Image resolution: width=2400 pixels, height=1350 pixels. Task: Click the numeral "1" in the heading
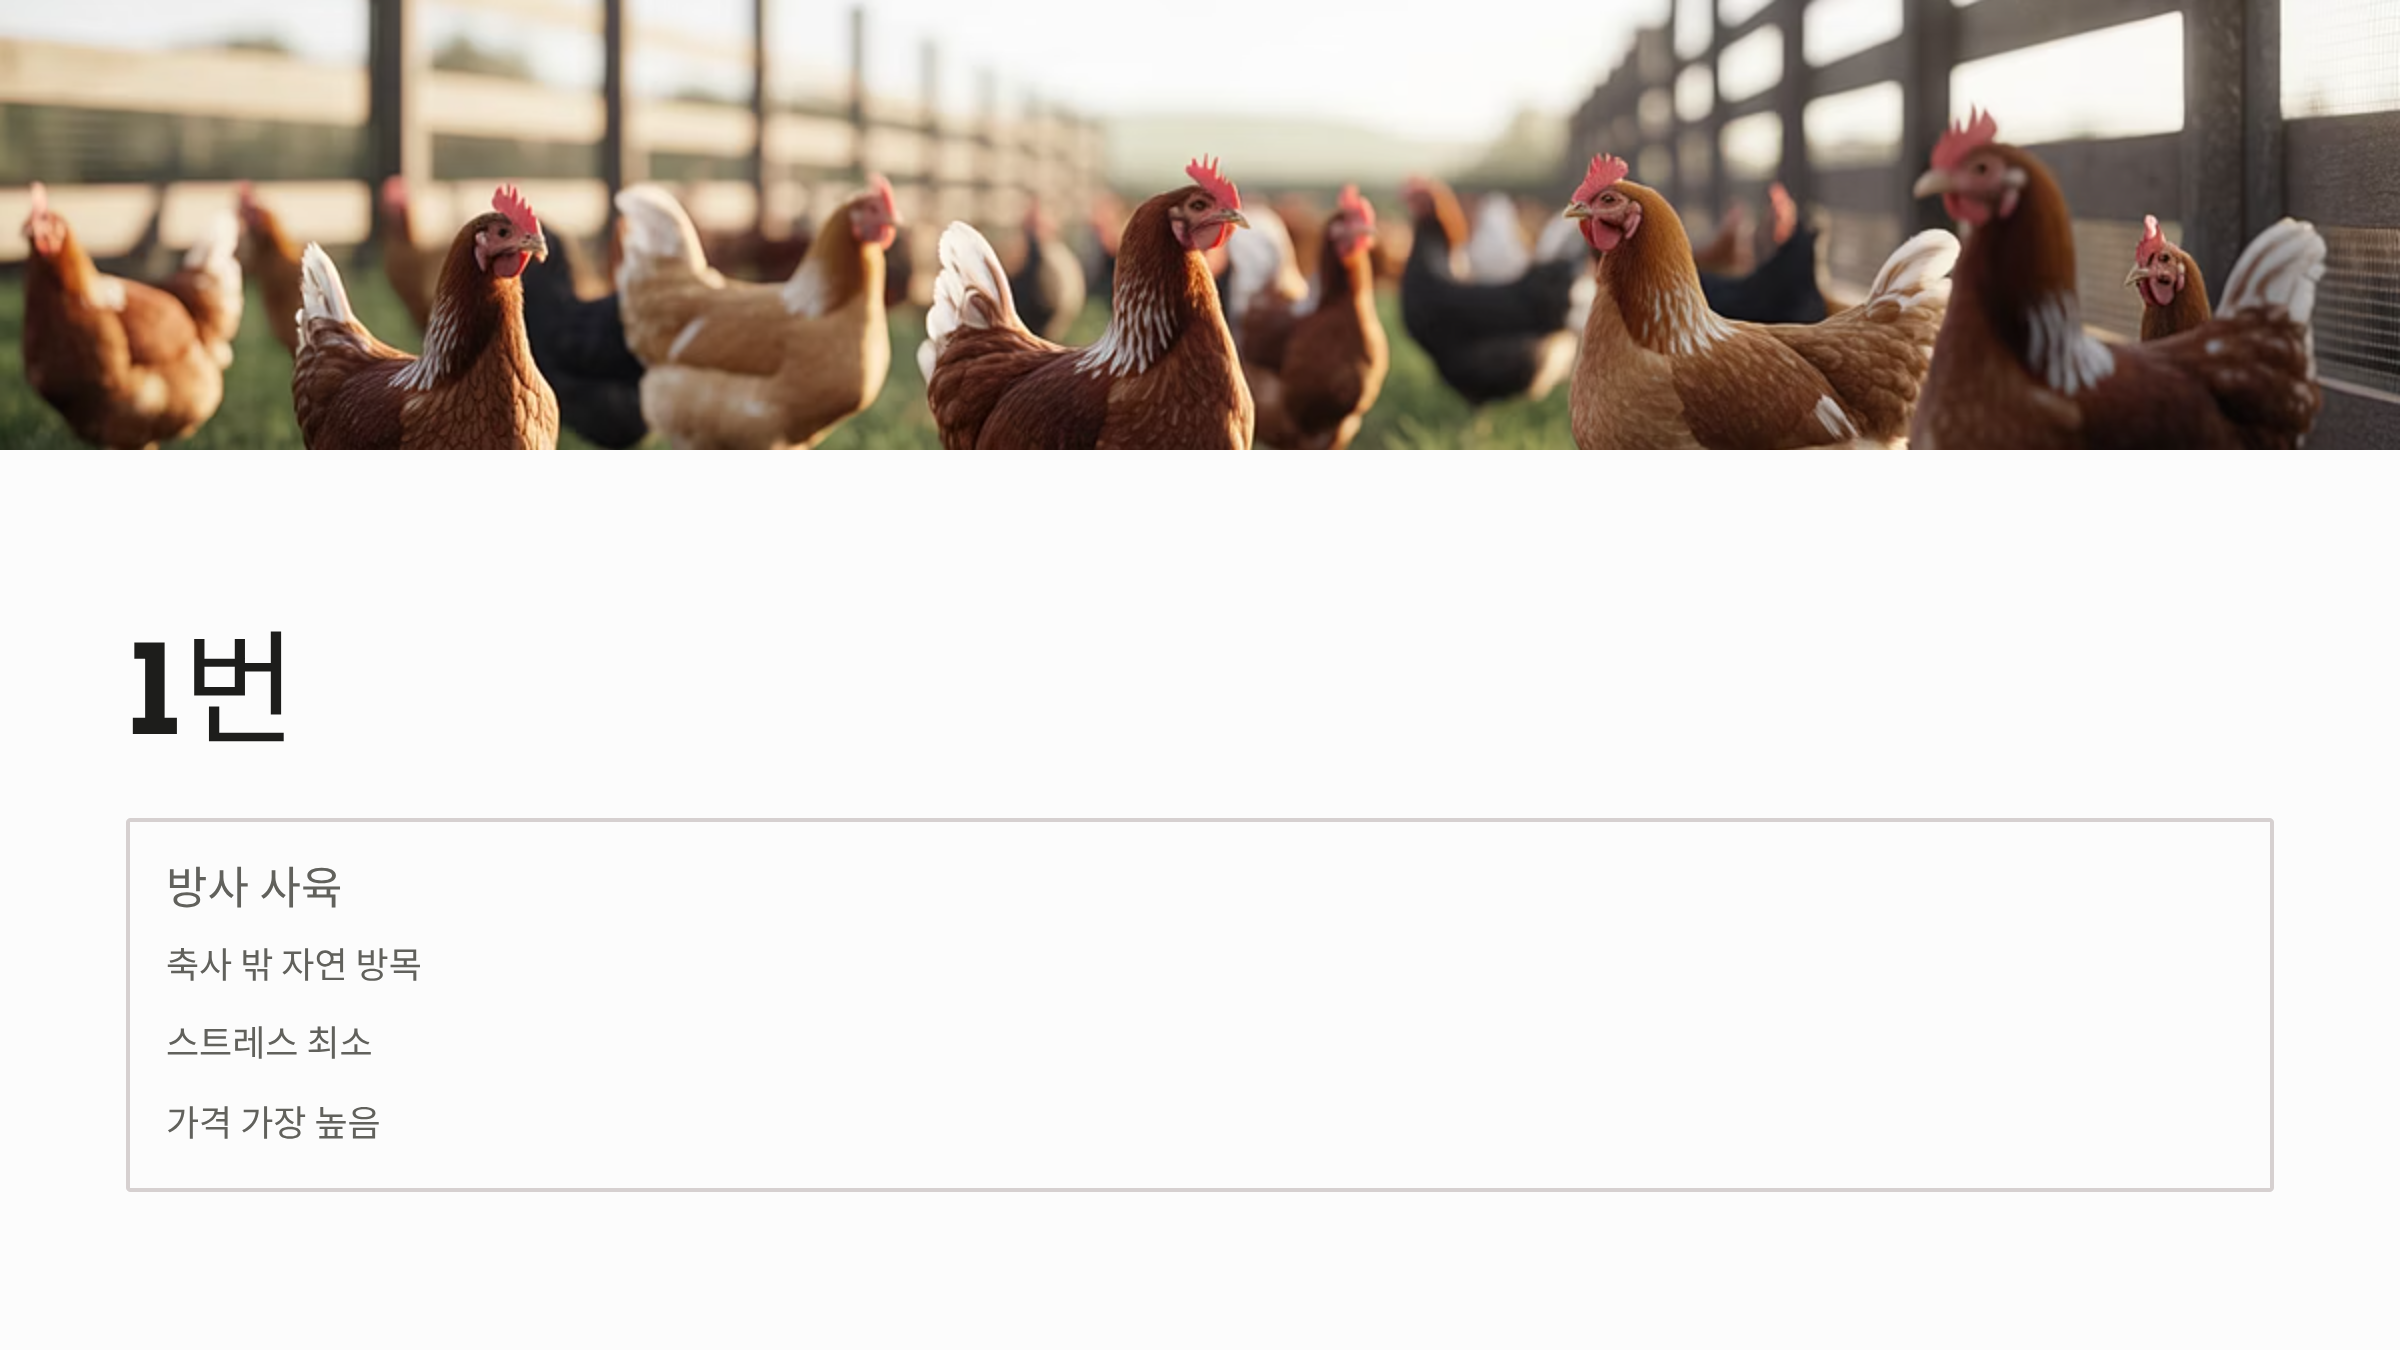155,688
